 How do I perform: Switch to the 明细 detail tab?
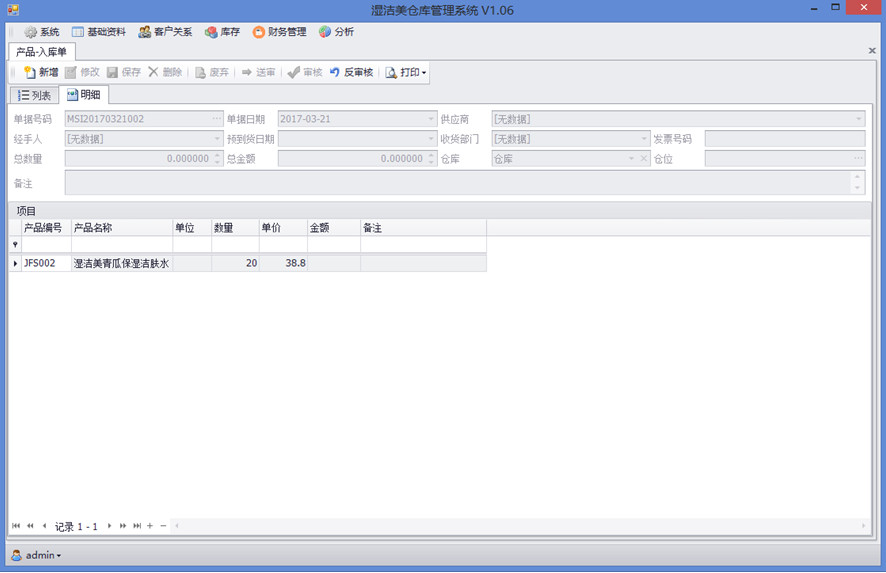[x=84, y=94]
